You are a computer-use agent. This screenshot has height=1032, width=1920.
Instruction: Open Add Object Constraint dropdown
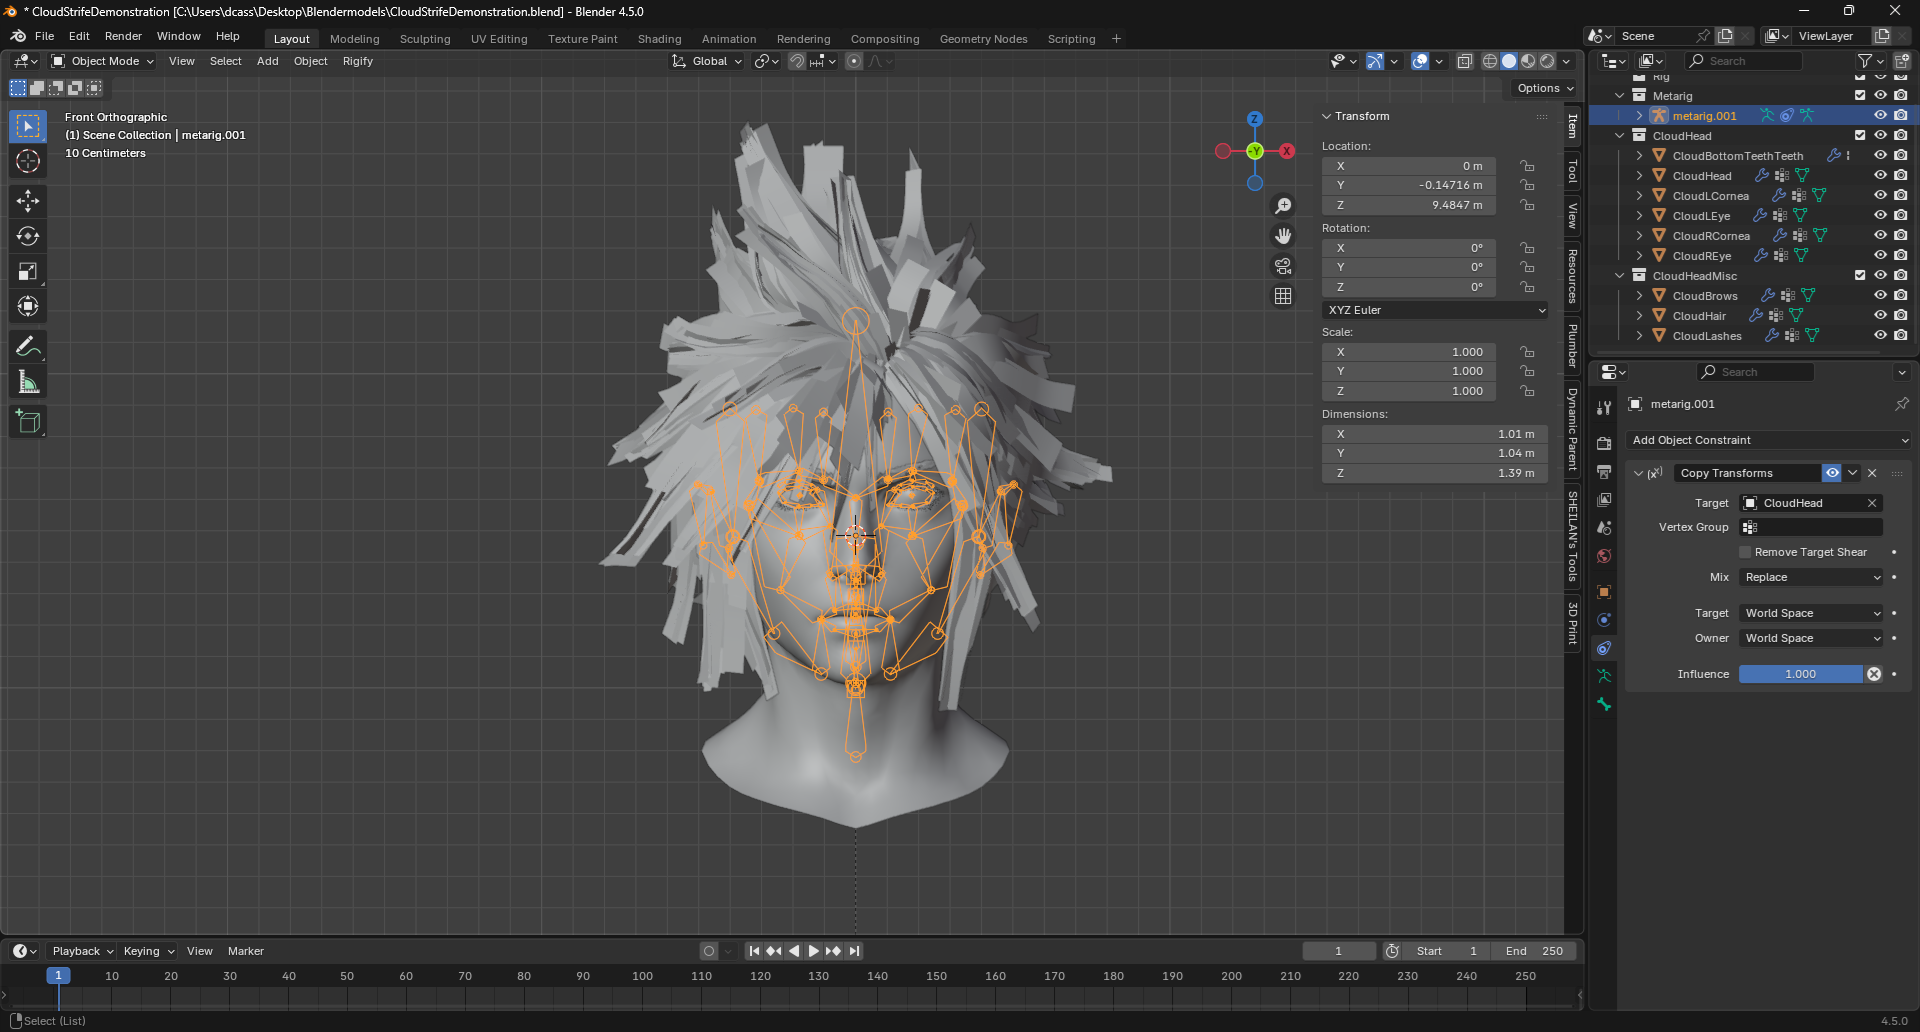1769,440
